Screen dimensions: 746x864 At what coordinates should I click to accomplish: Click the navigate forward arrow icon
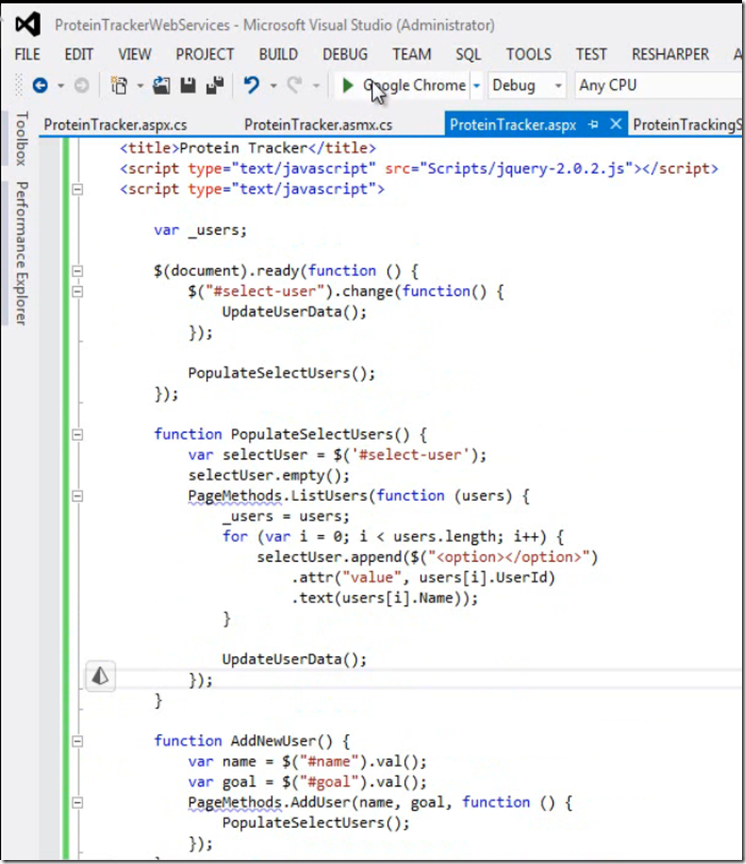point(82,85)
